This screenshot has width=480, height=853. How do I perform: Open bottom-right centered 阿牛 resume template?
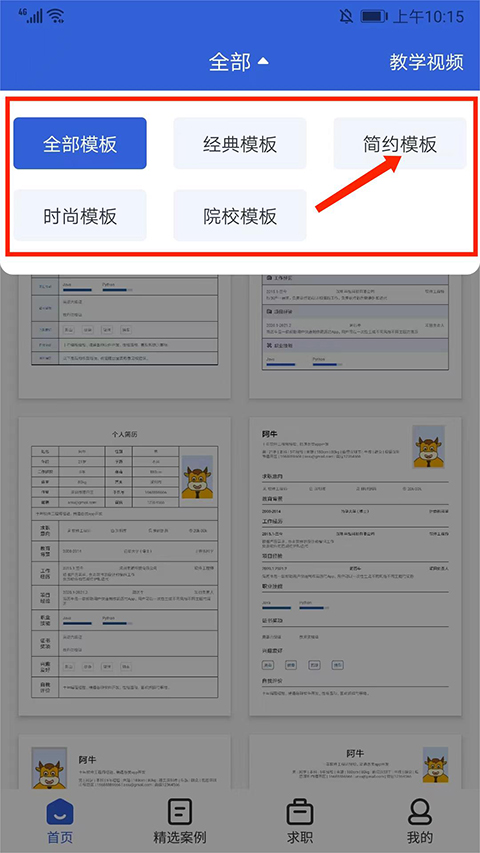pyautogui.click(x=355, y=762)
